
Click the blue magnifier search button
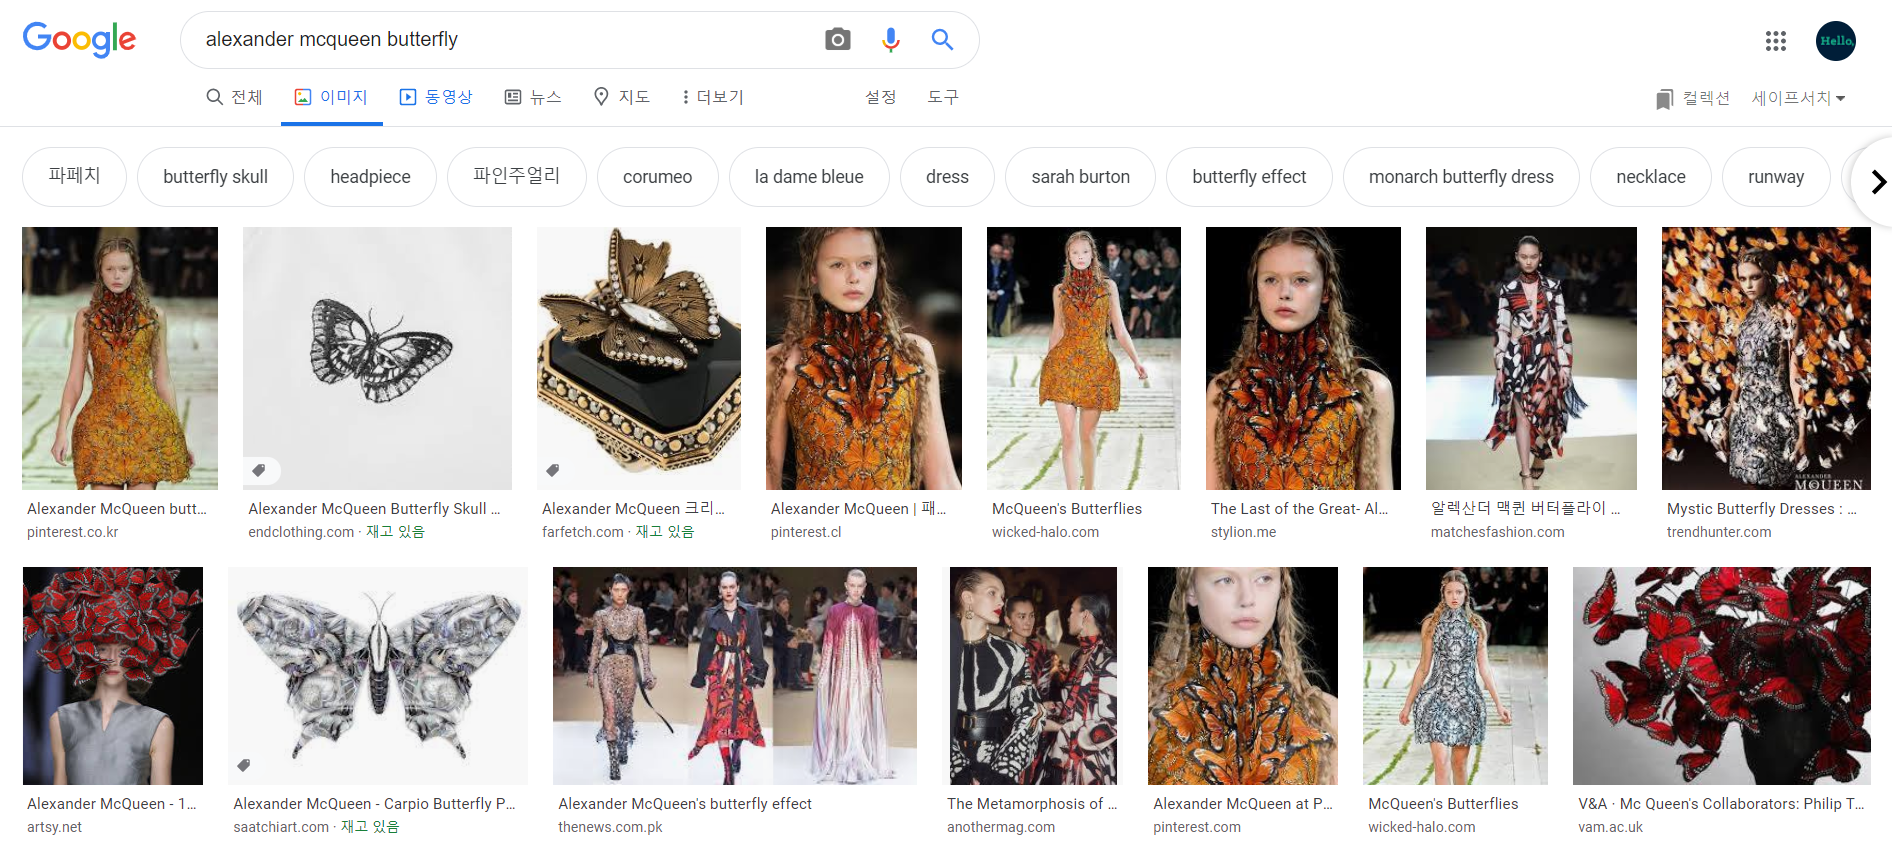point(942,39)
